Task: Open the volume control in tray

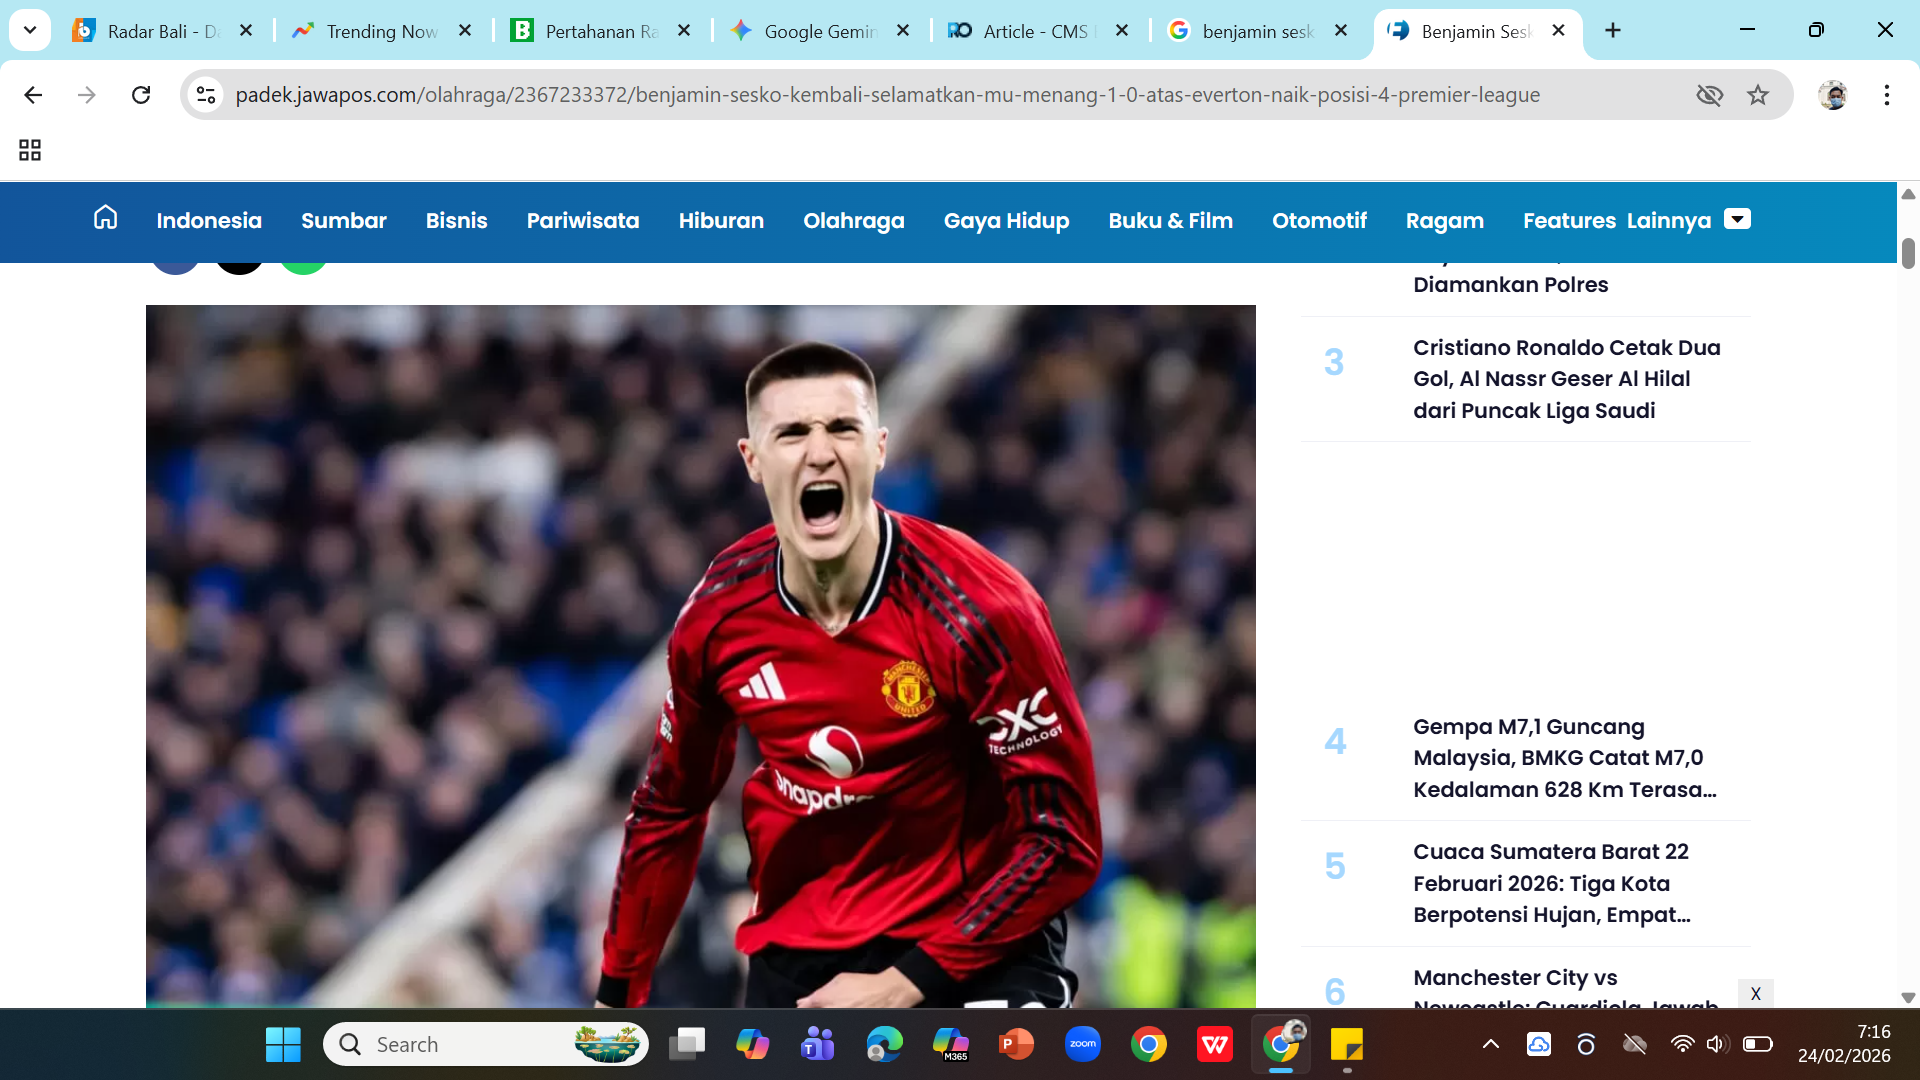Action: tap(1717, 1045)
